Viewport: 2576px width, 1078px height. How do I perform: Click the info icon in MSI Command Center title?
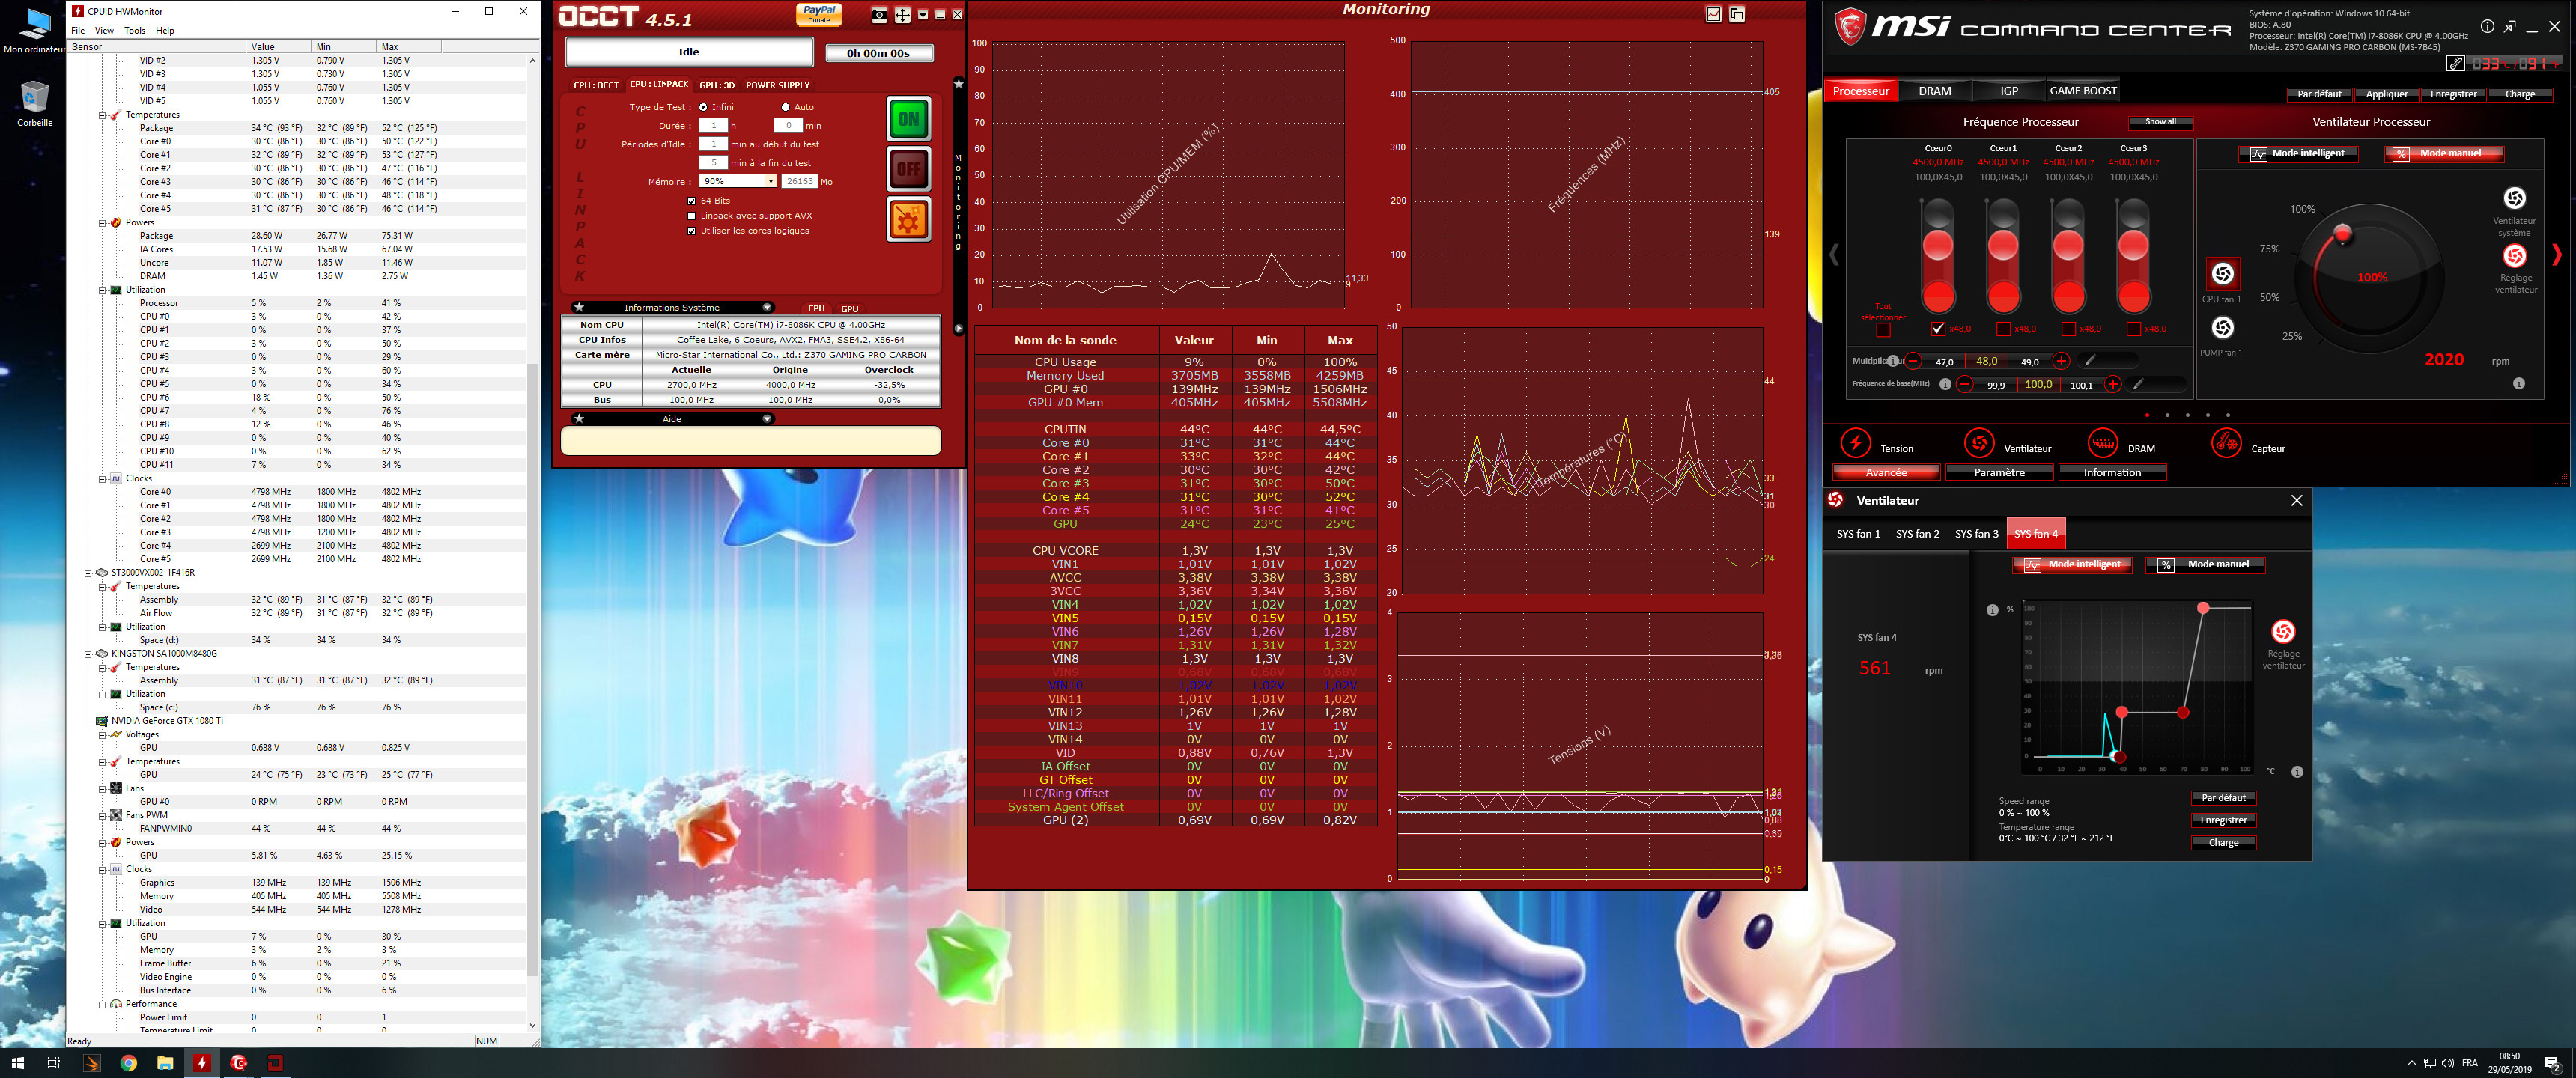(2487, 26)
